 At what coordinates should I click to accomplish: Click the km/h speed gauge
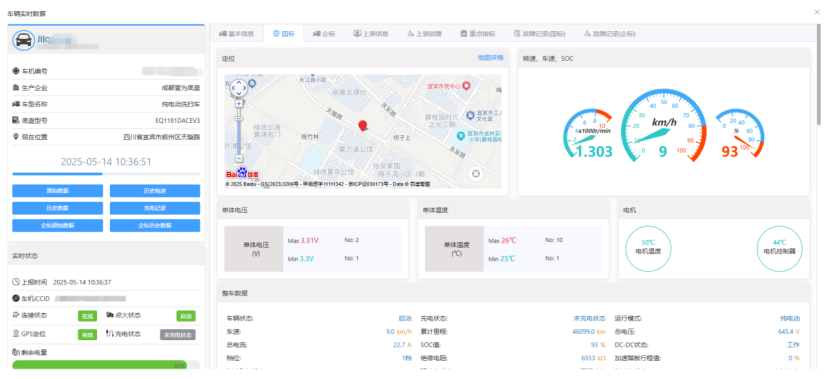[664, 126]
